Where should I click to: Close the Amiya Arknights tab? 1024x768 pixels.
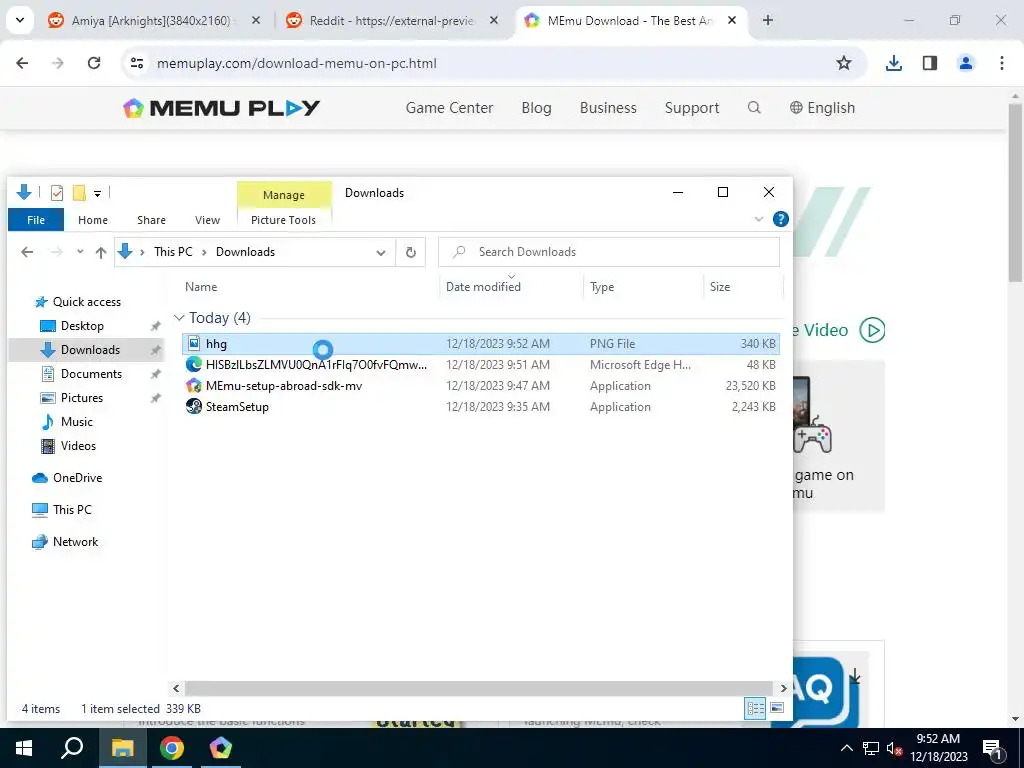tap(256, 21)
